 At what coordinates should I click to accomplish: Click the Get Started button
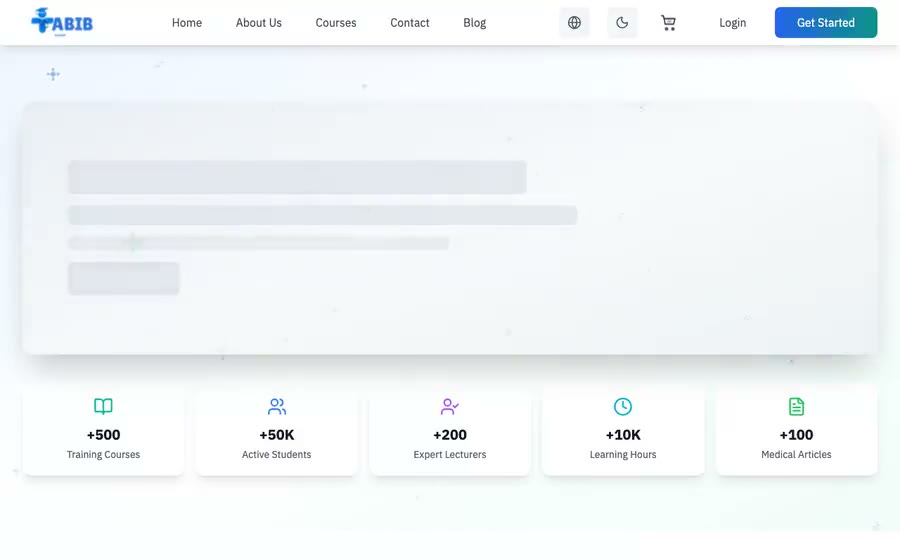point(825,22)
